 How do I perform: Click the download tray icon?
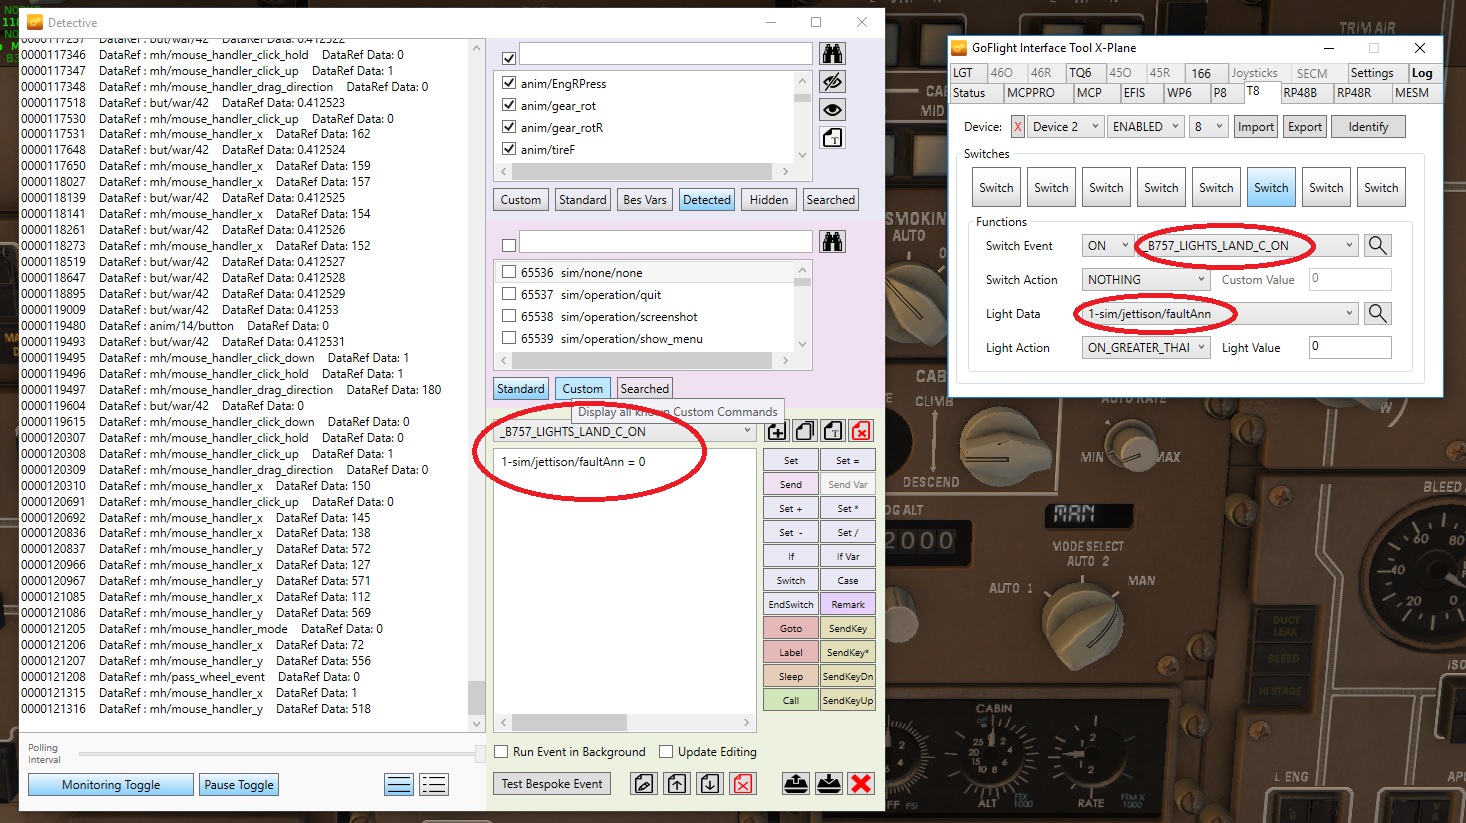[829, 784]
